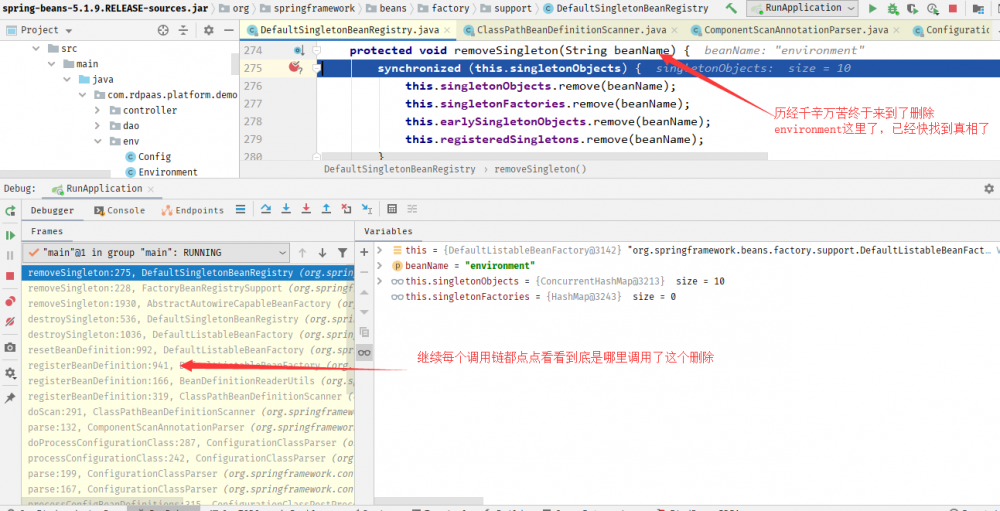Expand the 'this' variable node
The image size is (1000, 511).
tap(380, 250)
